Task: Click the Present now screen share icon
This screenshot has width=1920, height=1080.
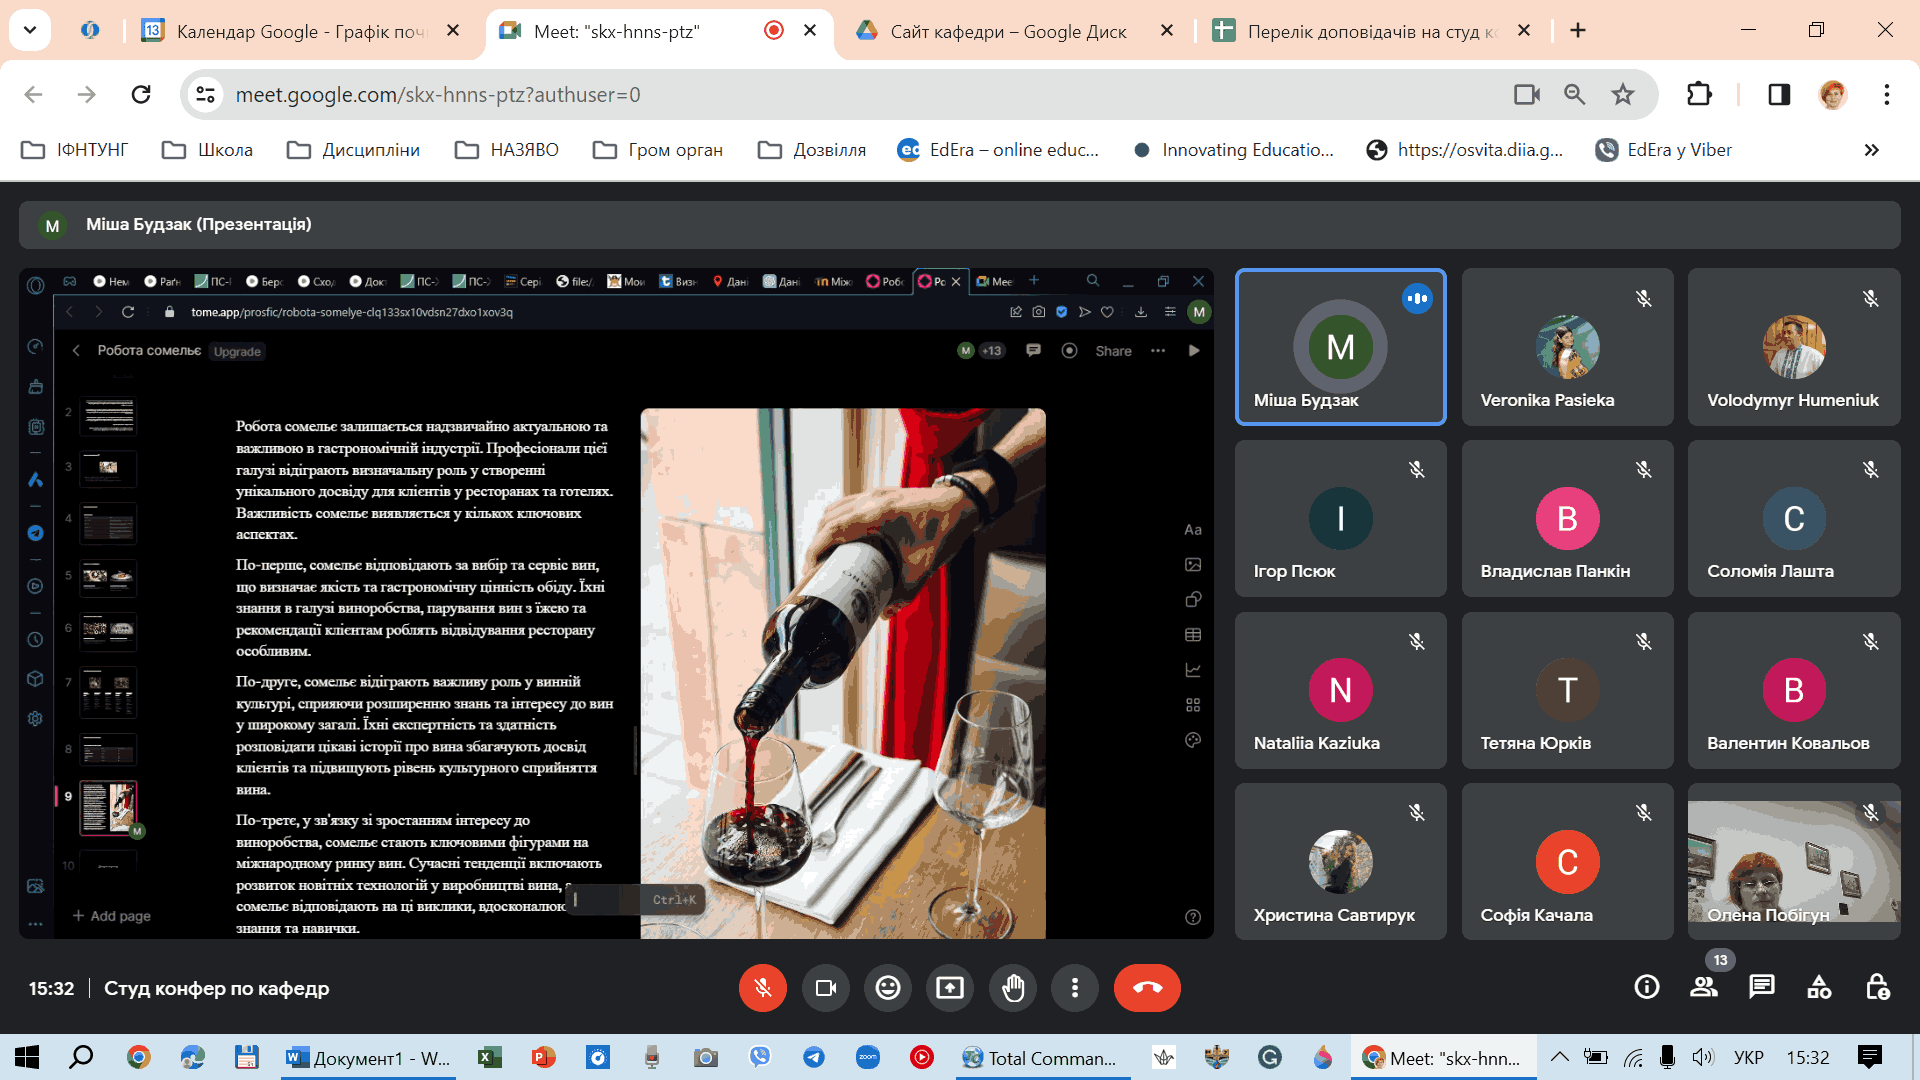Action: [950, 988]
